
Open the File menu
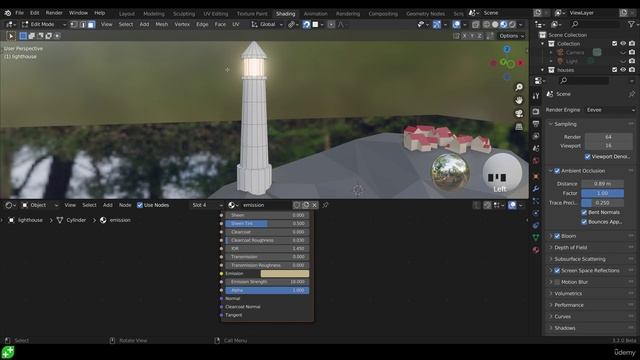[19, 13]
